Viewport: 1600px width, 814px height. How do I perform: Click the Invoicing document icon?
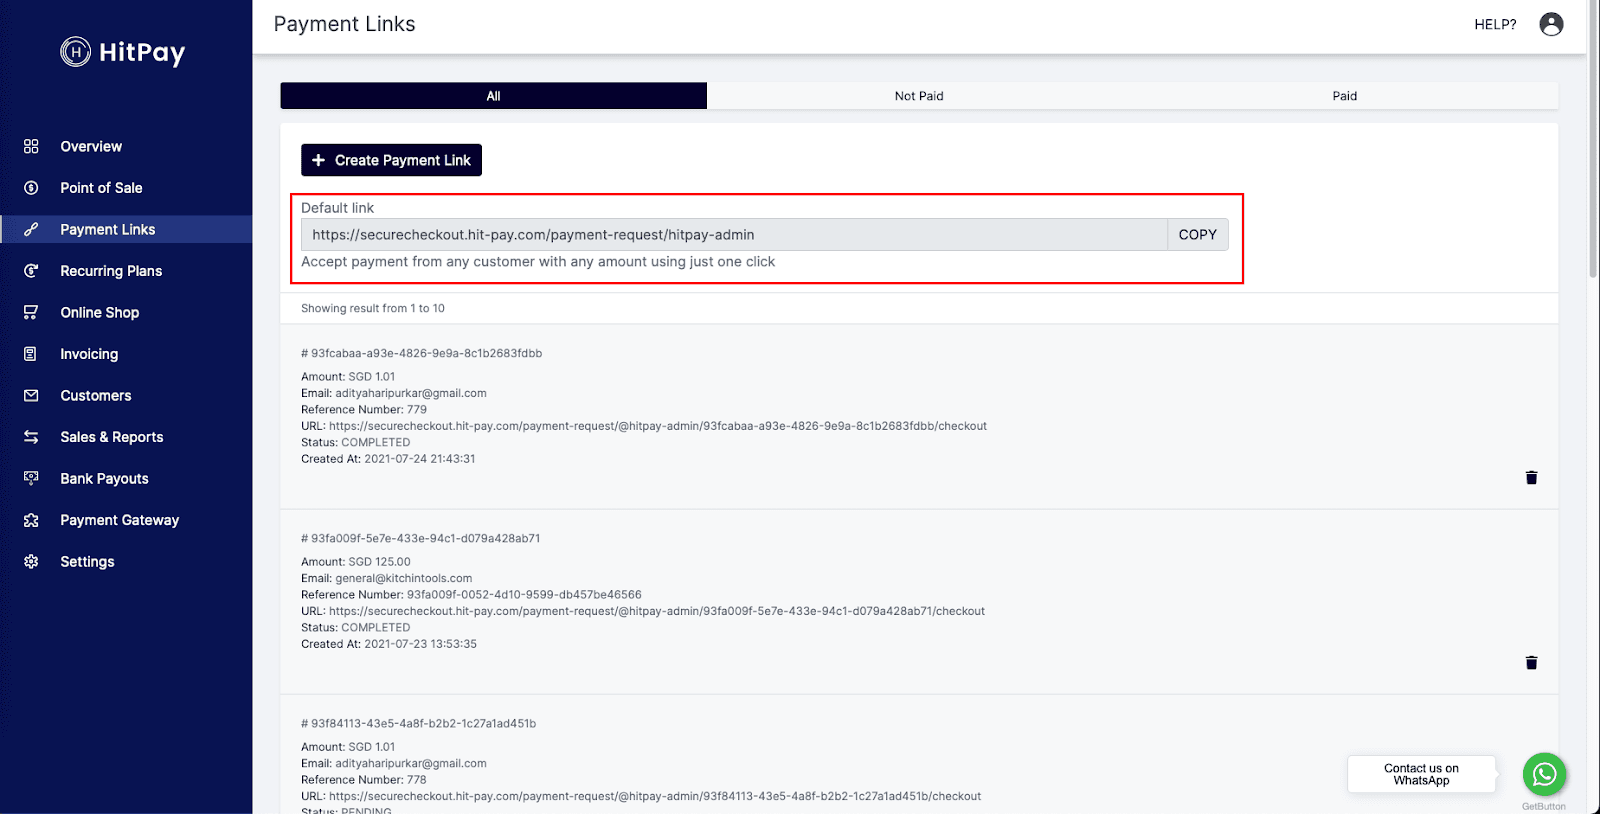pyautogui.click(x=31, y=354)
